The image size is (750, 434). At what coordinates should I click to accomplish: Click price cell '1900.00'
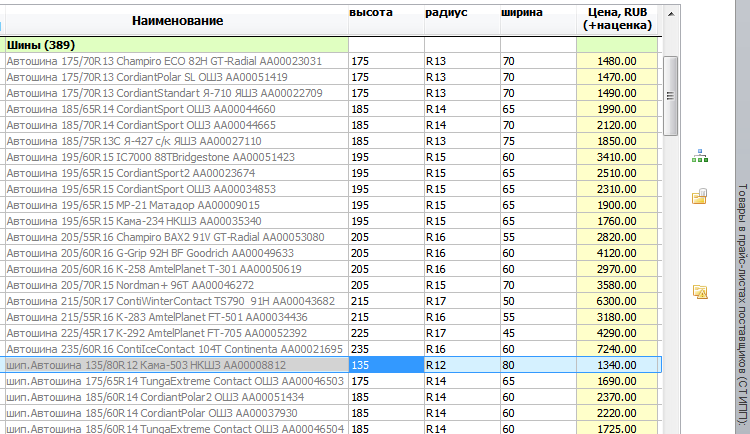click(617, 205)
